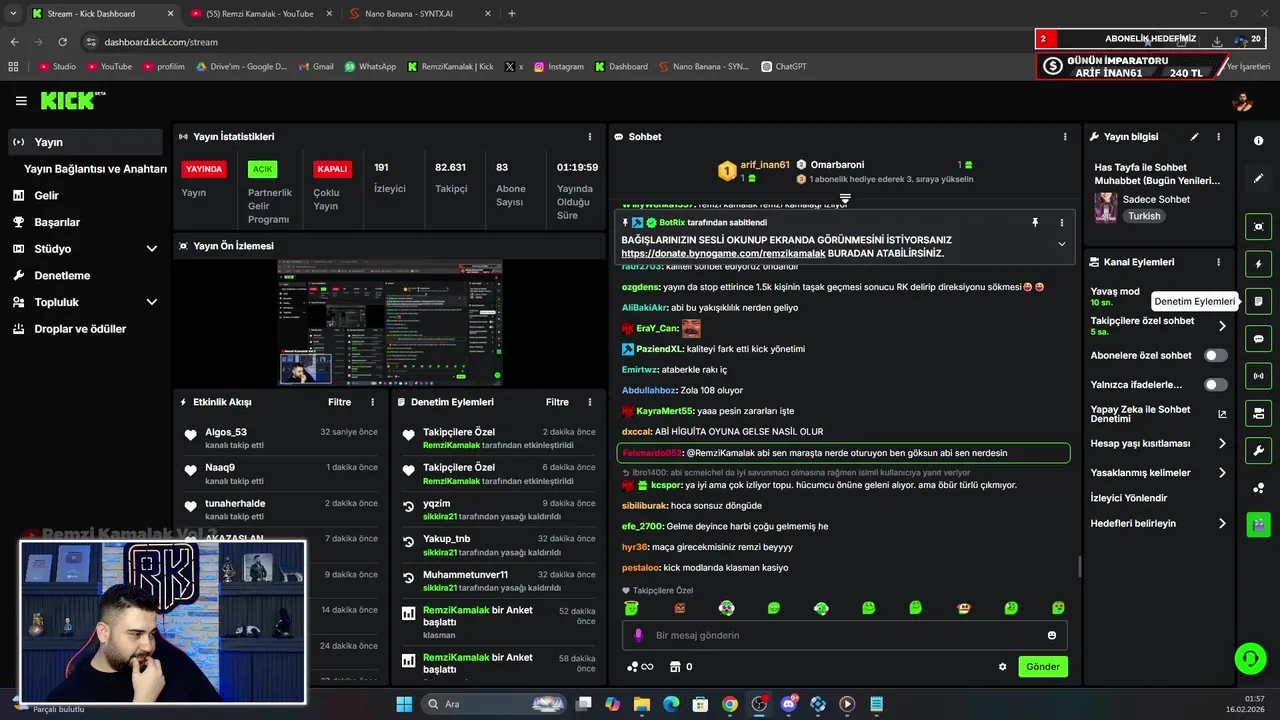Switch to Remzi Kamalak YouTube browser tab
The image size is (1280, 720).
[x=260, y=14]
